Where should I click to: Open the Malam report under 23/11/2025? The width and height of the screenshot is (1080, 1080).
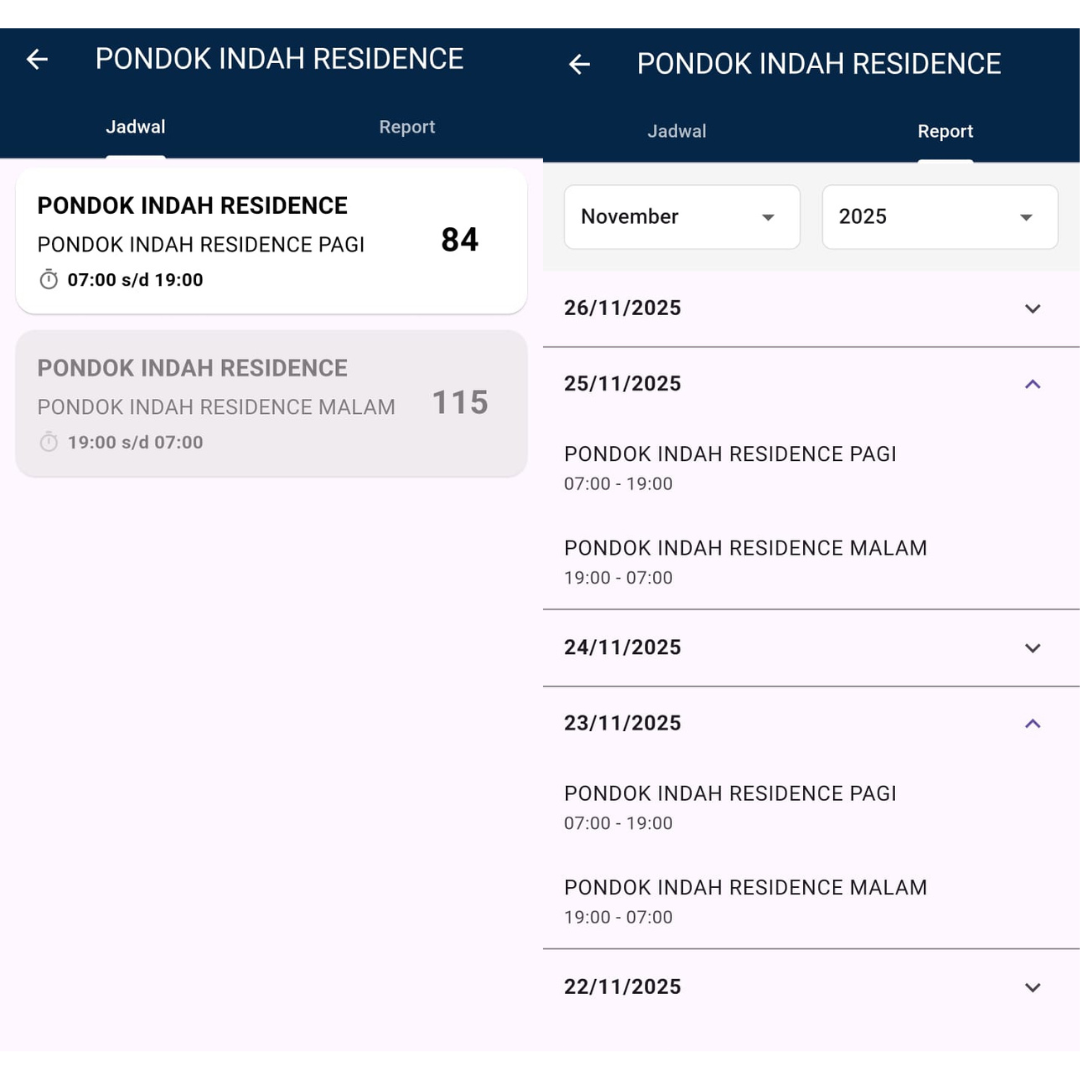[745, 901]
